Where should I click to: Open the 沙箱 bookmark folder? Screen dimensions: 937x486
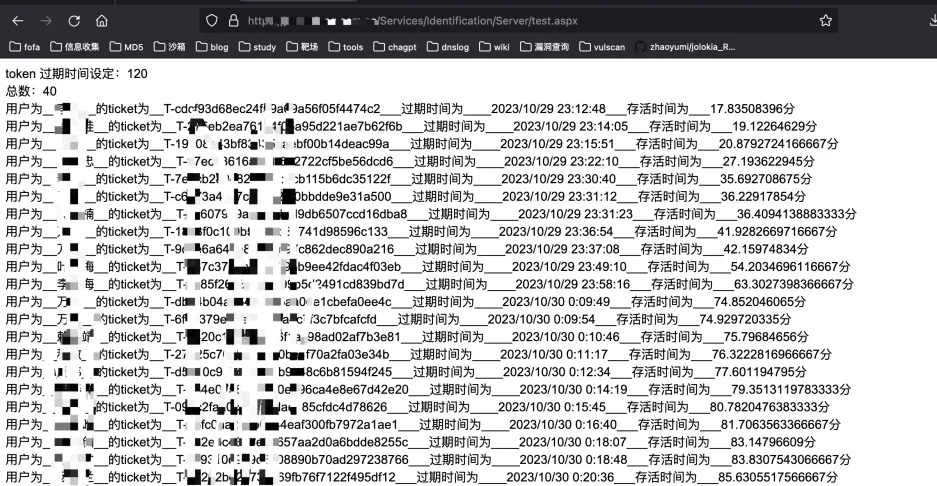click(170, 47)
